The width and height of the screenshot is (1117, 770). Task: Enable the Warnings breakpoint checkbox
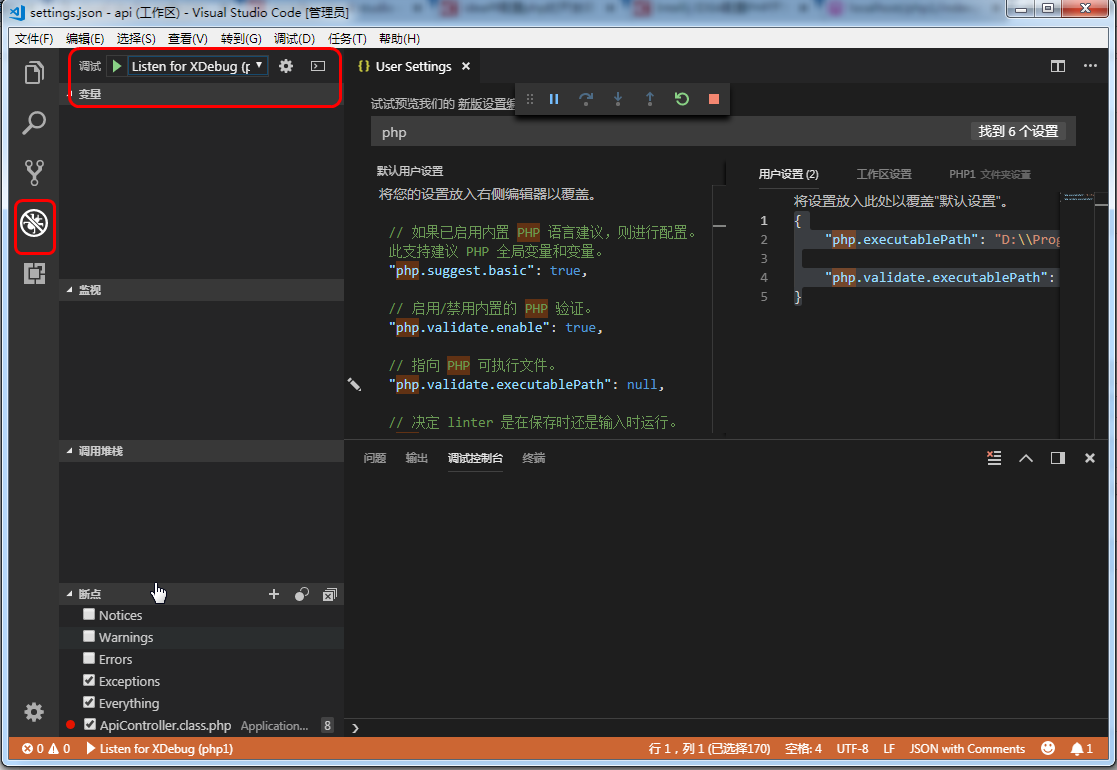pyautogui.click(x=89, y=636)
